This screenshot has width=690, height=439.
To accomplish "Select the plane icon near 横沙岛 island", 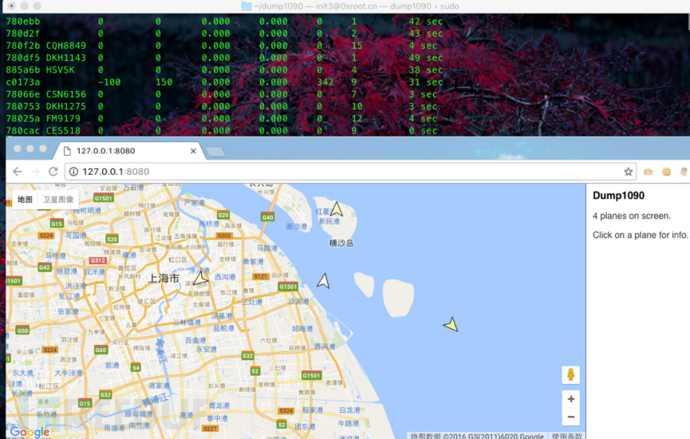I will pos(337,210).
